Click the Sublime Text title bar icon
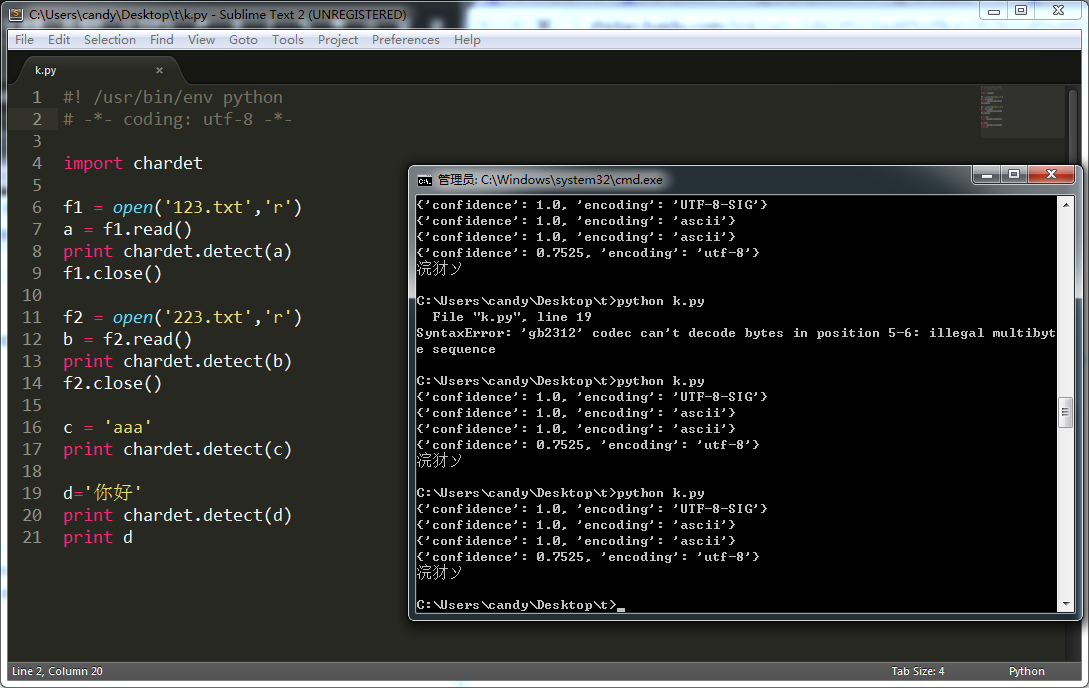This screenshot has height=688, width=1089. 16,14
